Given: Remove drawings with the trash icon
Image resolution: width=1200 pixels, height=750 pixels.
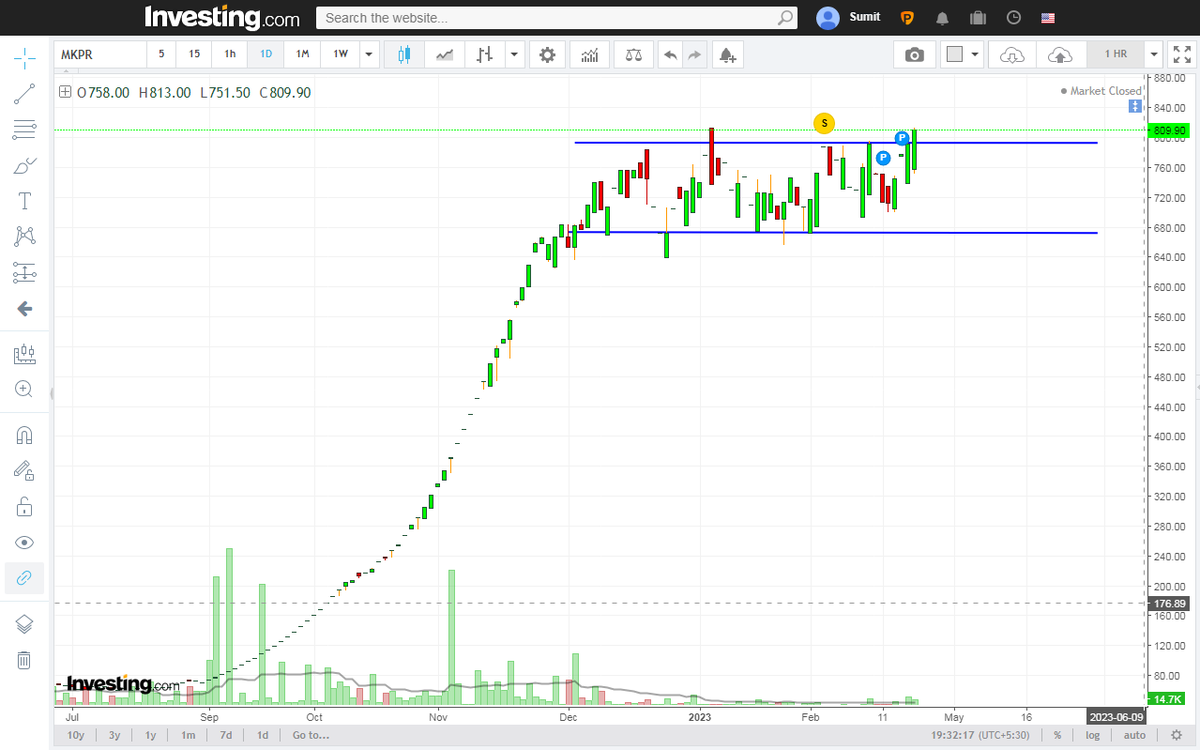Looking at the screenshot, I should [x=24, y=660].
